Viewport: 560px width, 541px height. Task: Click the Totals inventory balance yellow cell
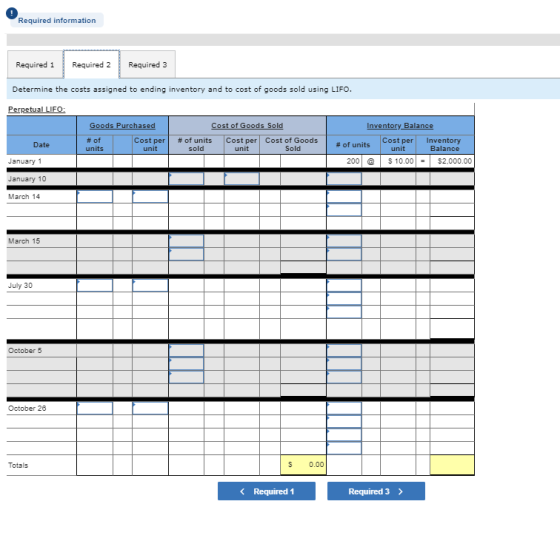click(x=452, y=465)
